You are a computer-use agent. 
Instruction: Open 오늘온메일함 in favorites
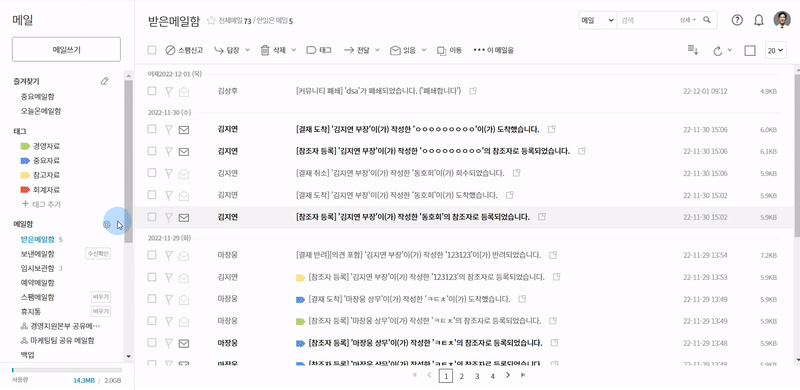(x=41, y=111)
